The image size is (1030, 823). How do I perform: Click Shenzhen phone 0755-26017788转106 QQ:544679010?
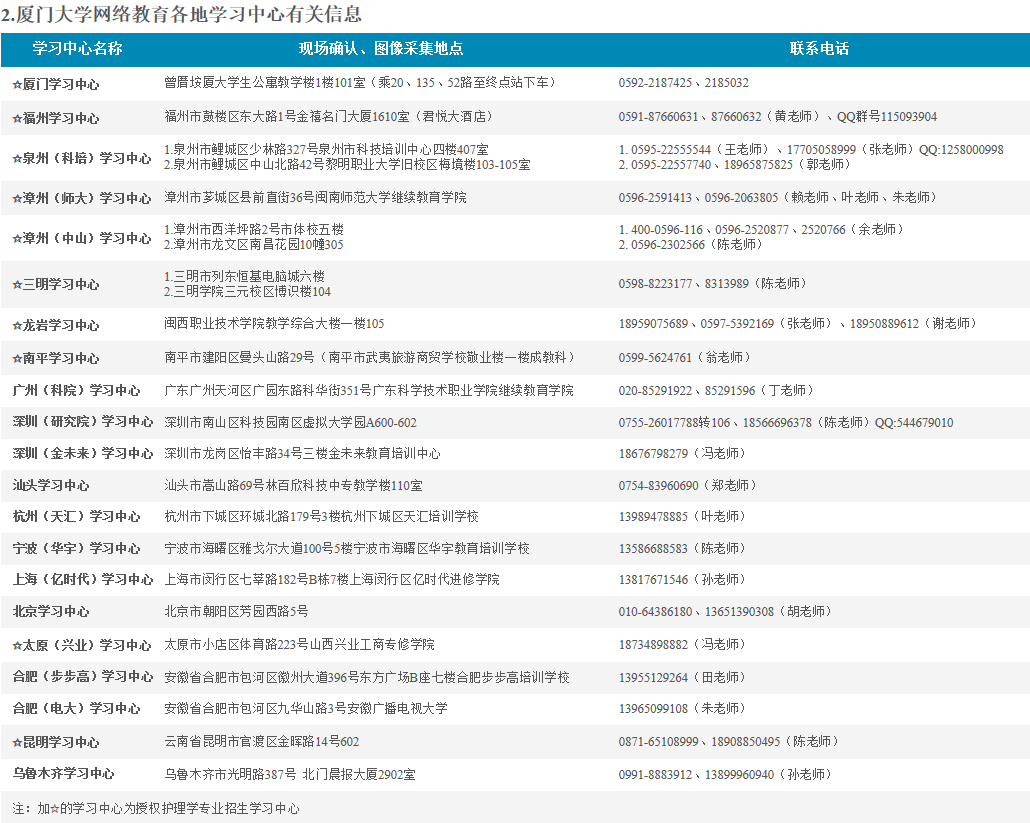(786, 423)
